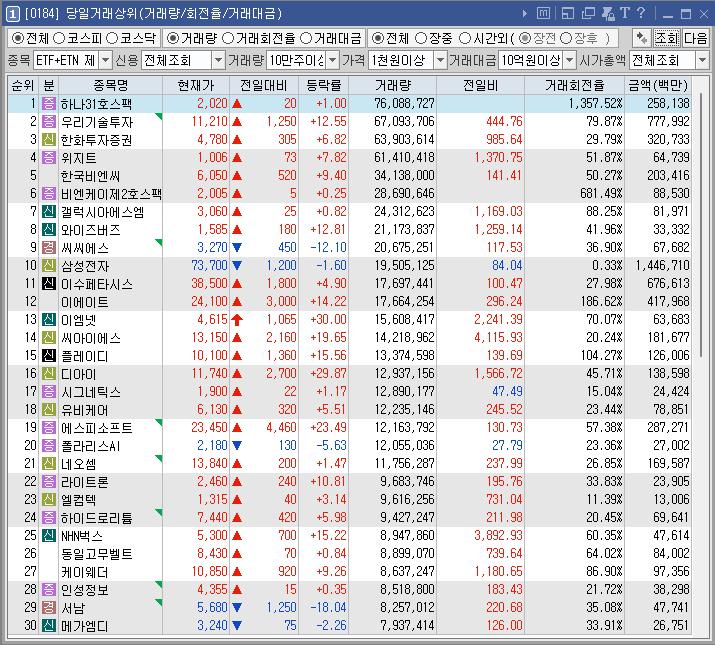Click 씨아이에스 change rate +19.65

(328, 338)
